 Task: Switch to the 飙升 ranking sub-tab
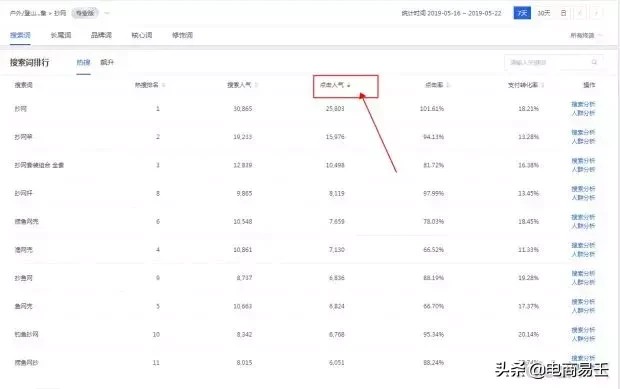[107, 62]
